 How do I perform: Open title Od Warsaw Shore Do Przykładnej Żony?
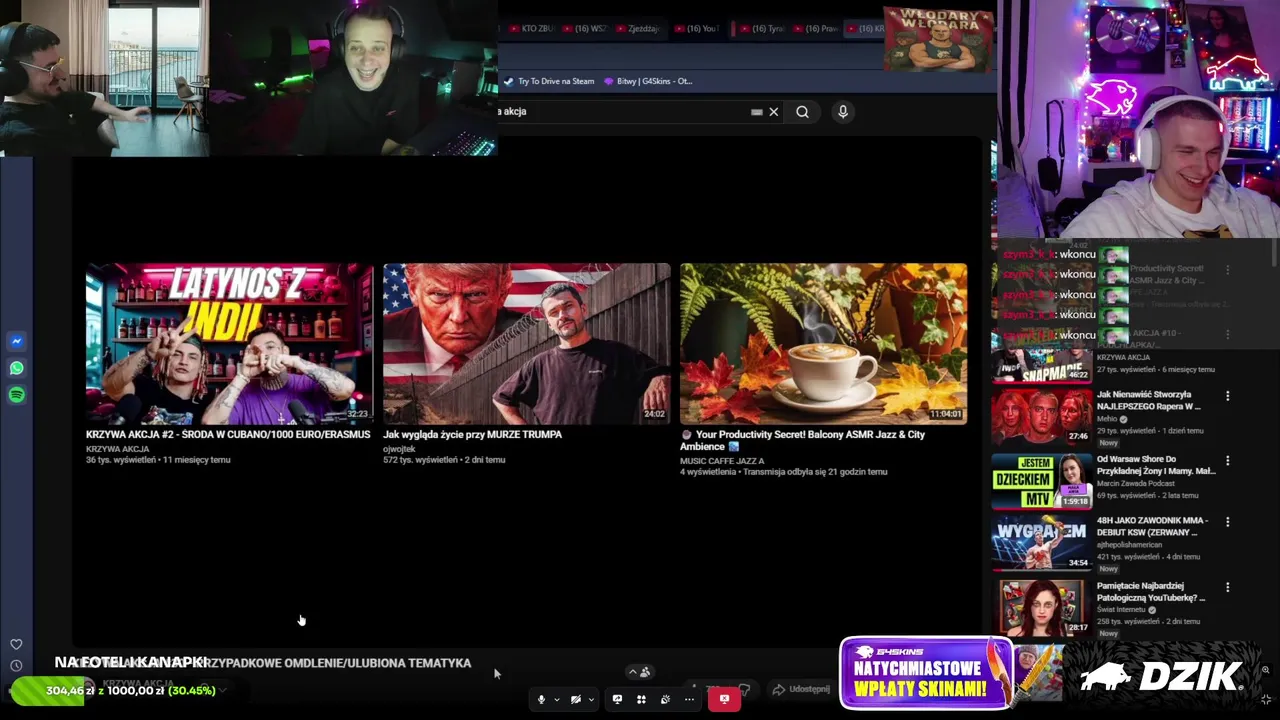click(1155, 465)
